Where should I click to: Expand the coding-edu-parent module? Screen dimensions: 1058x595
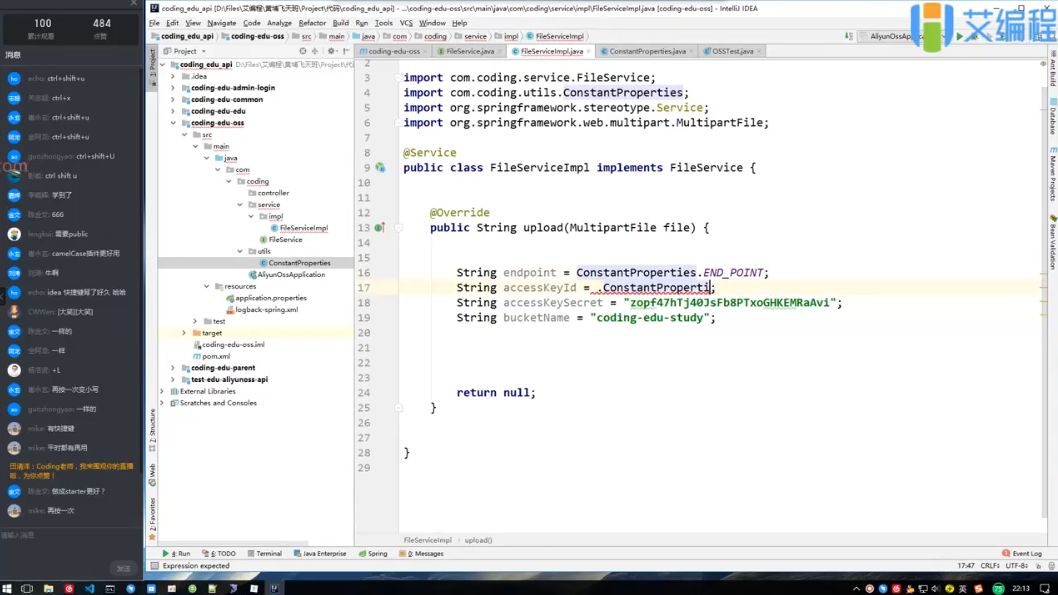pos(173,368)
